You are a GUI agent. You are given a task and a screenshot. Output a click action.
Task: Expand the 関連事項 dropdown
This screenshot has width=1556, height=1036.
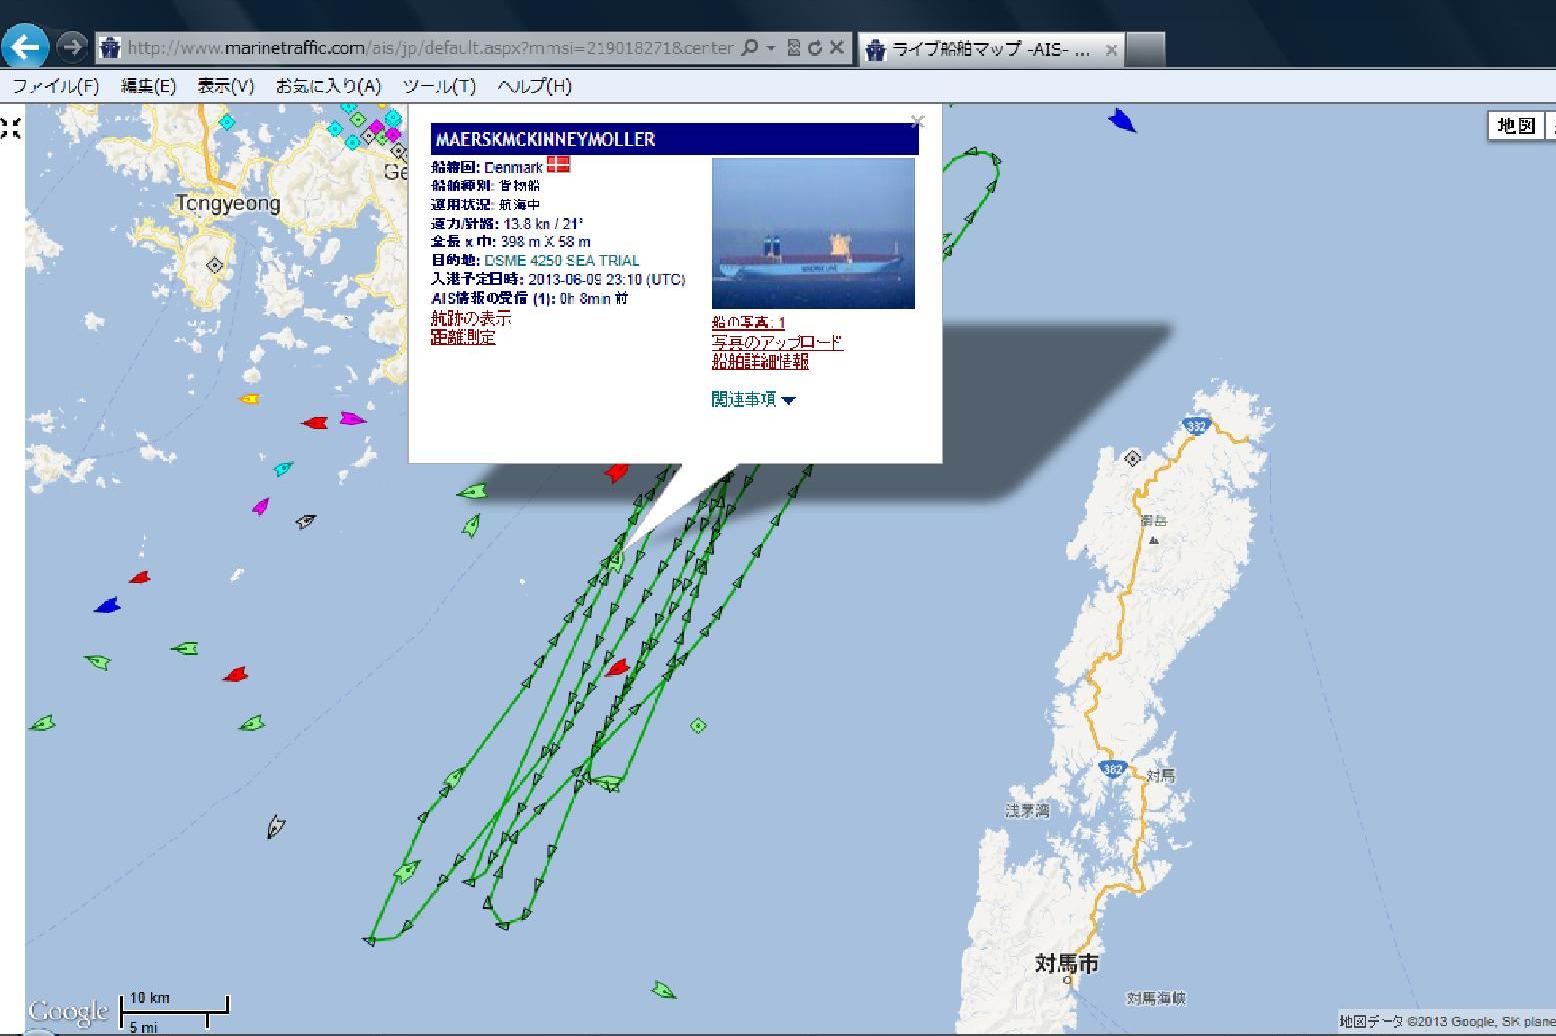(753, 399)
